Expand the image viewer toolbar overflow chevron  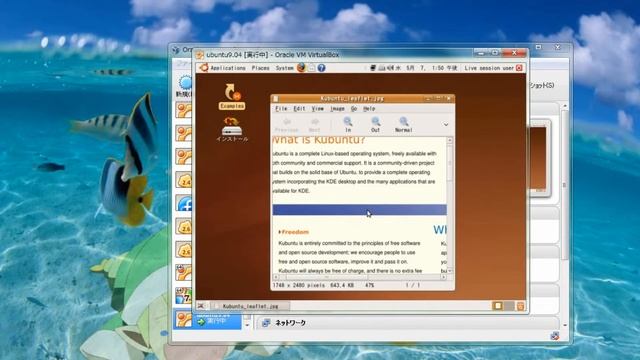tap(446, 124)
